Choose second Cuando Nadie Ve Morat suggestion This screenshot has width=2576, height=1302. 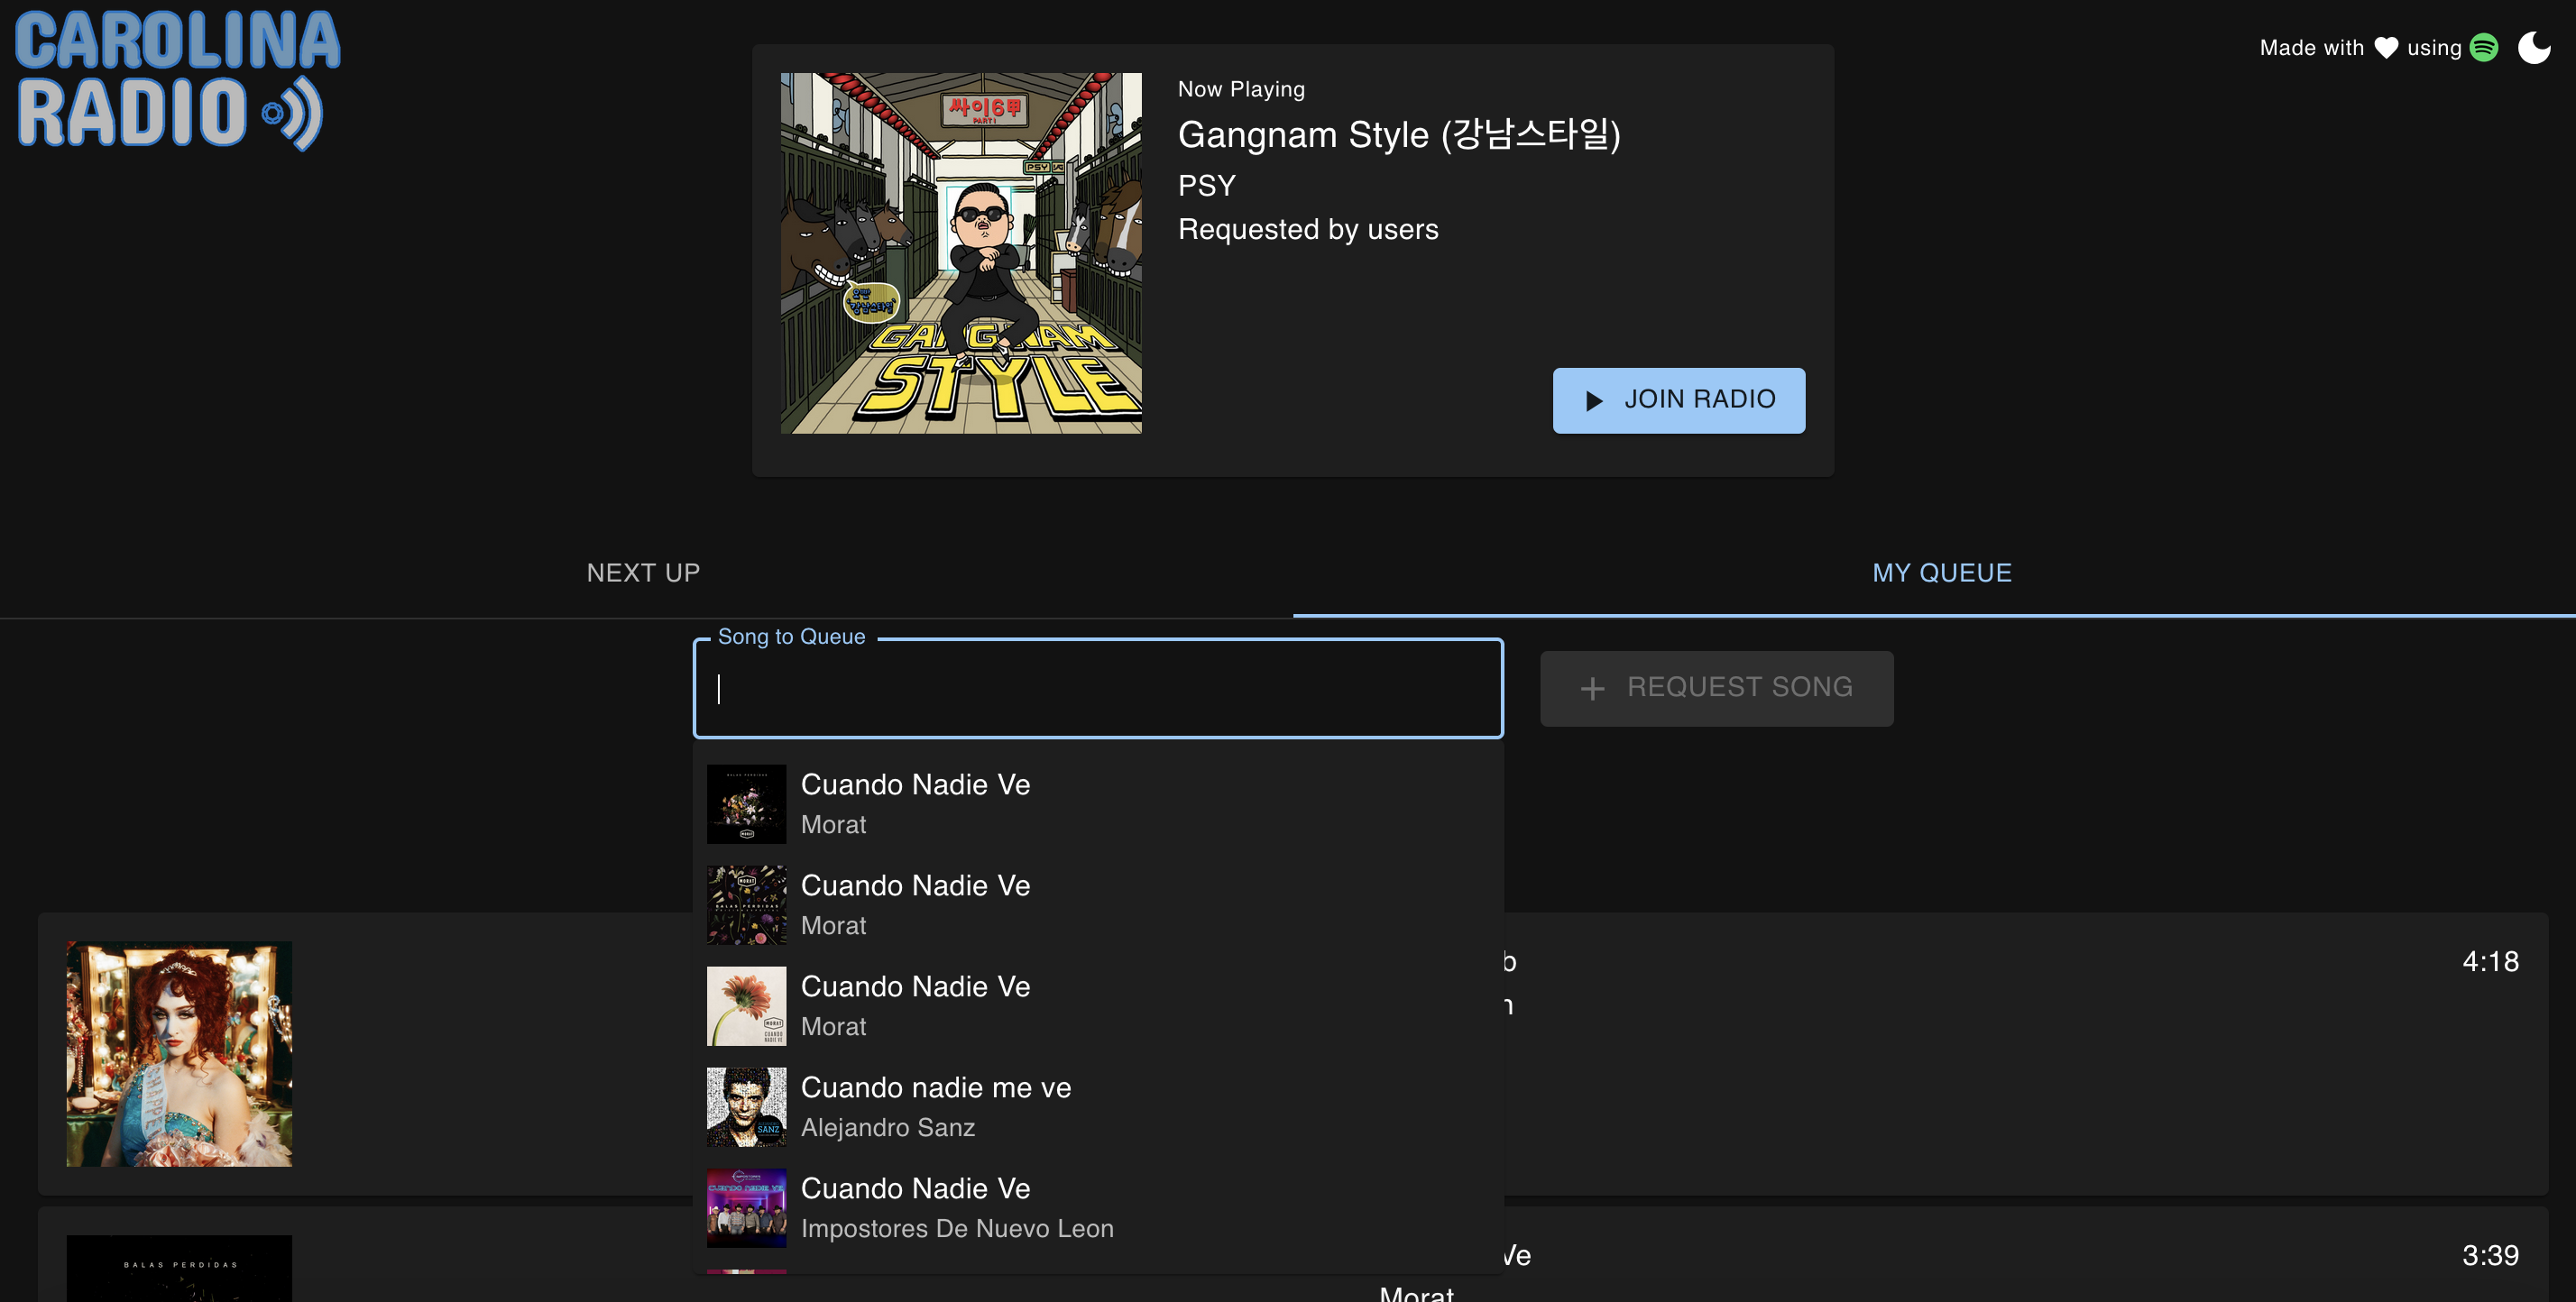[915, 904]
